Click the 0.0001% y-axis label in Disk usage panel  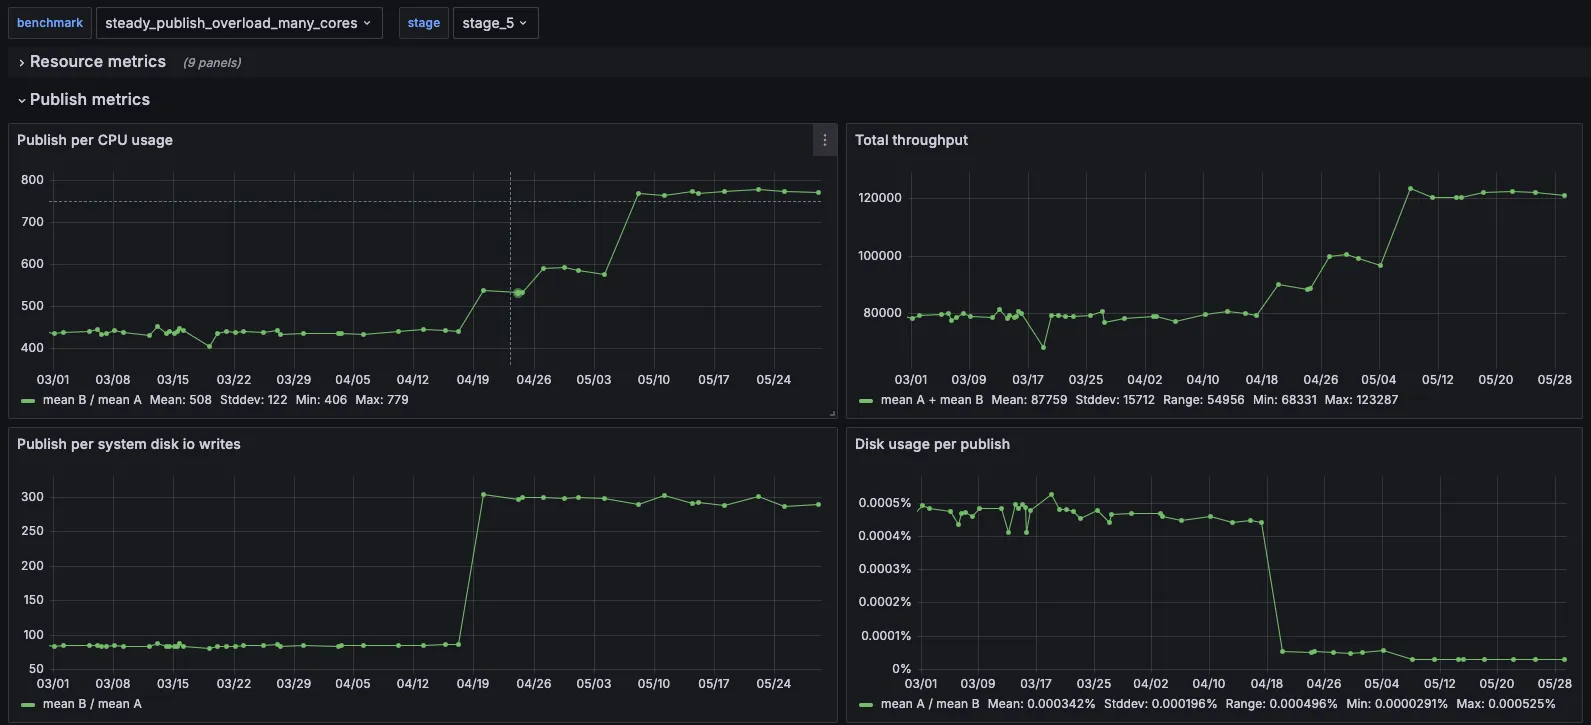pos(886,636)
